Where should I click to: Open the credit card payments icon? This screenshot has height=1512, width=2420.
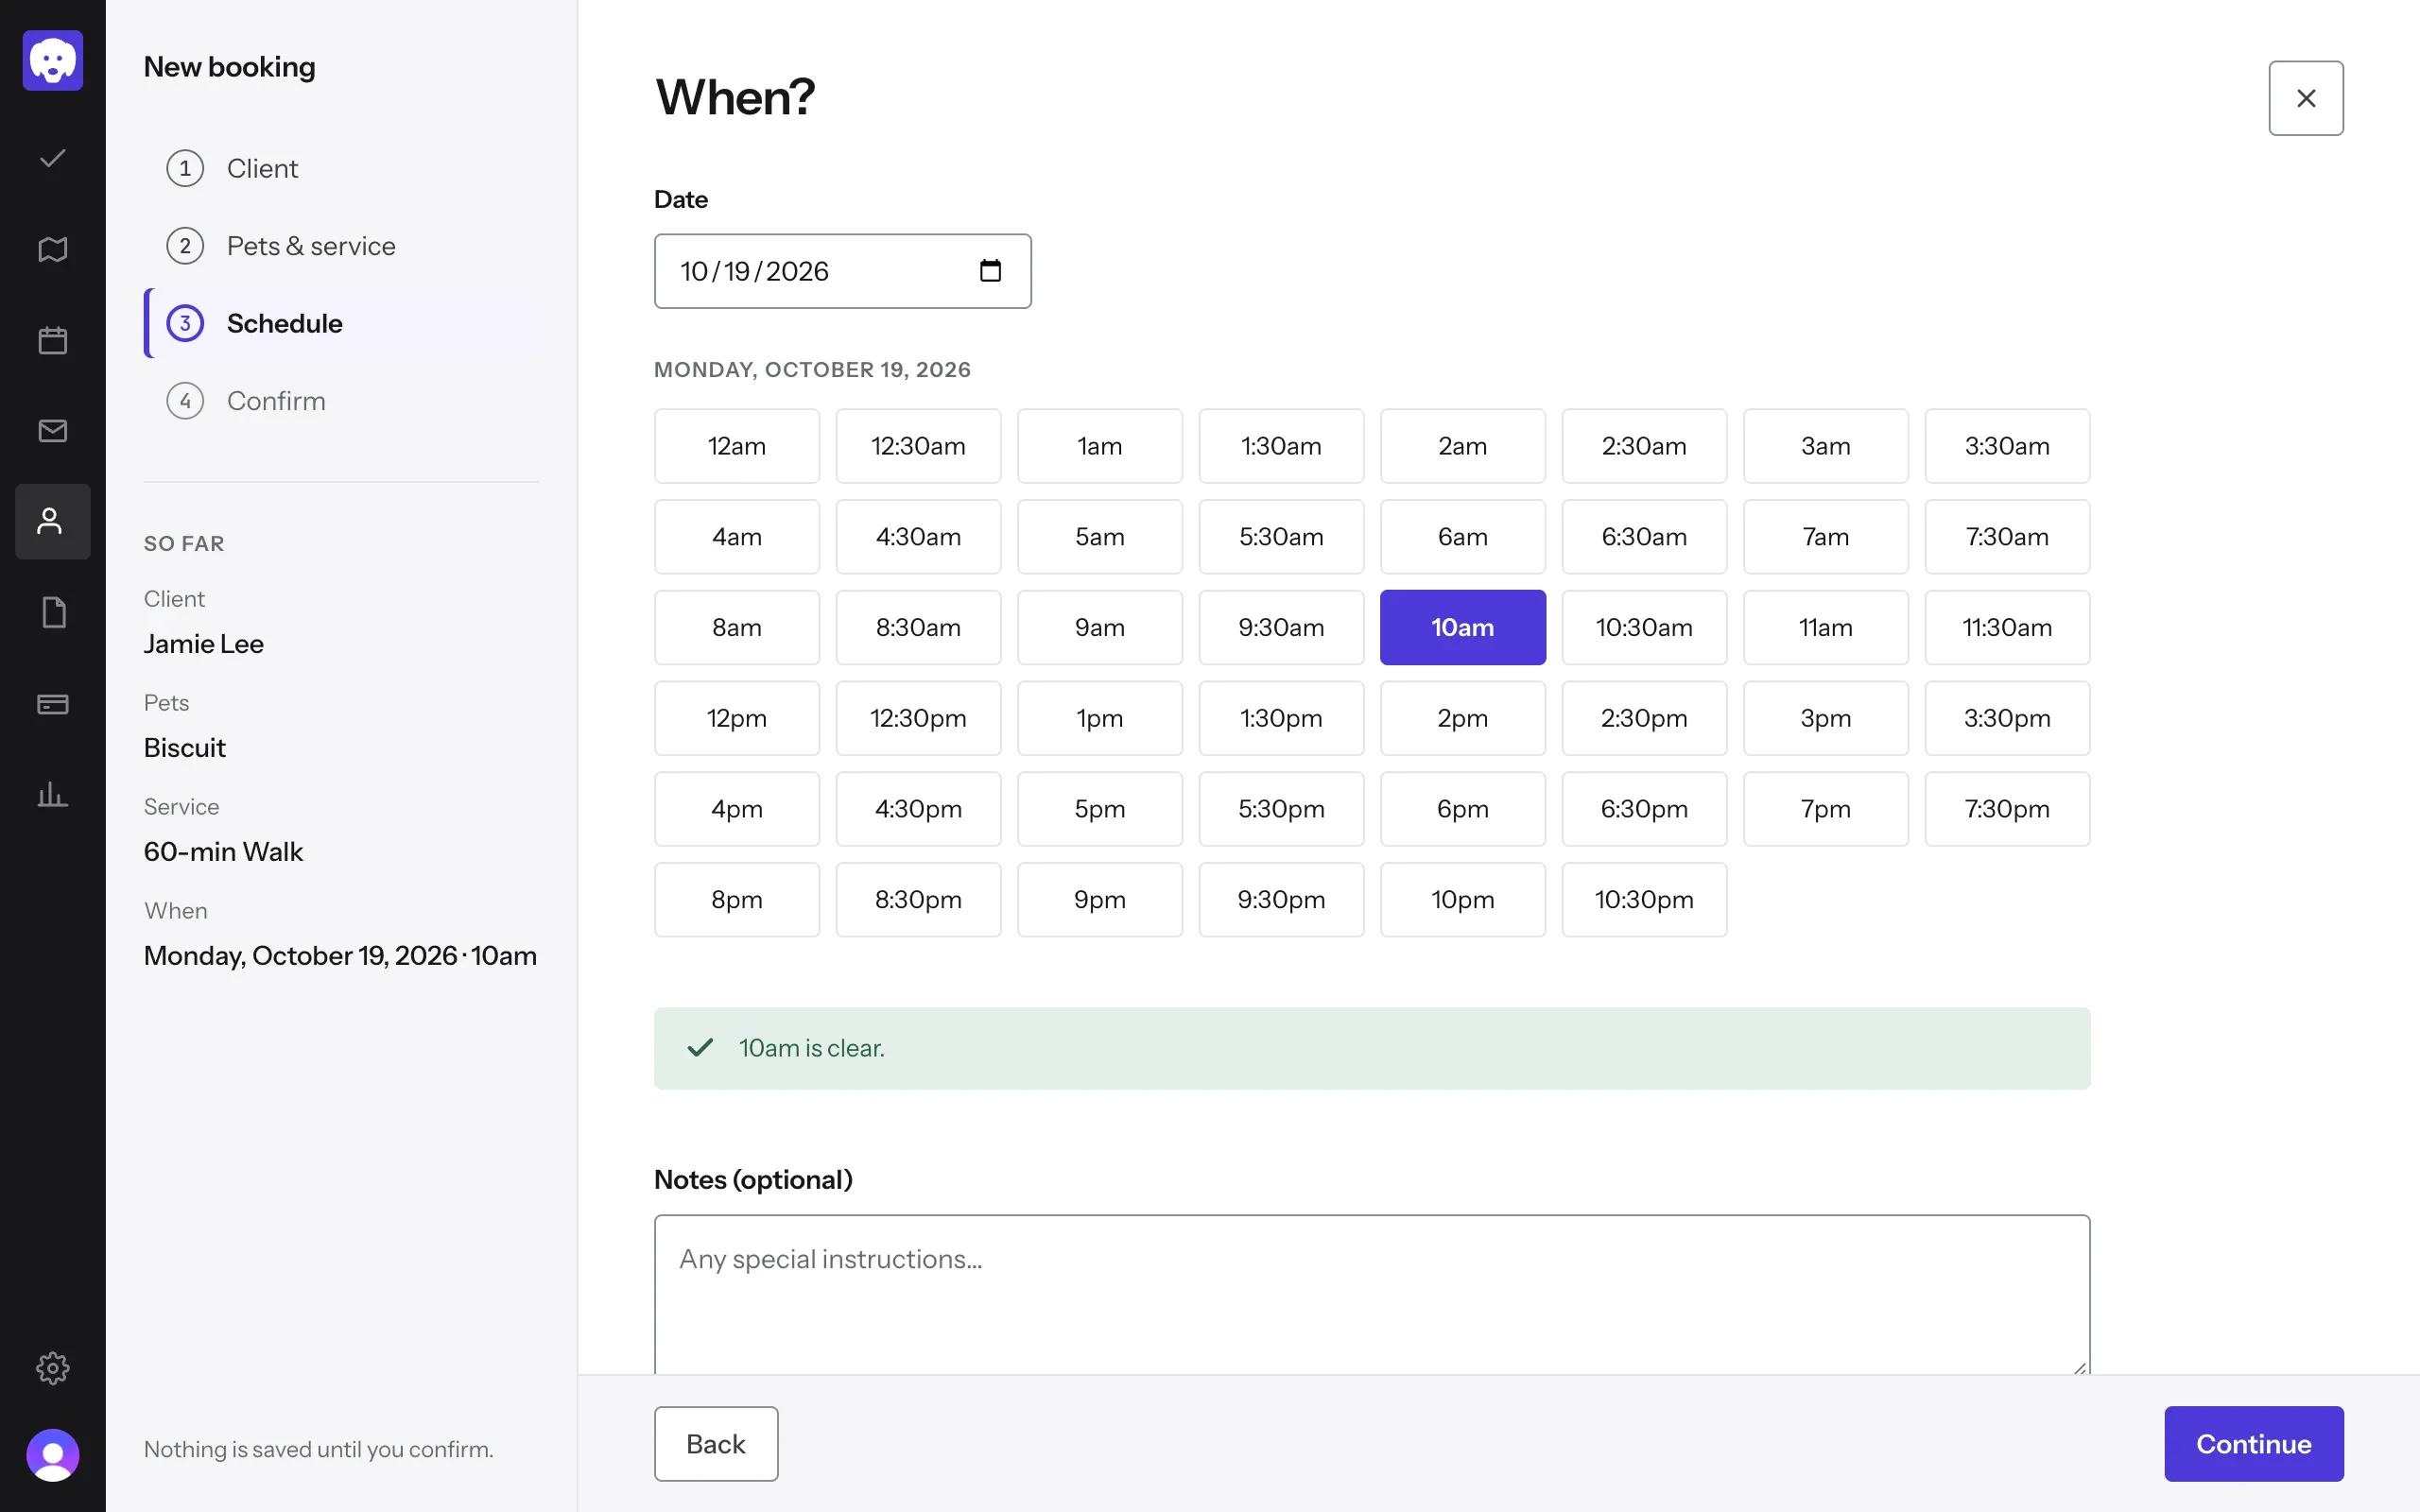click(53, 704)
